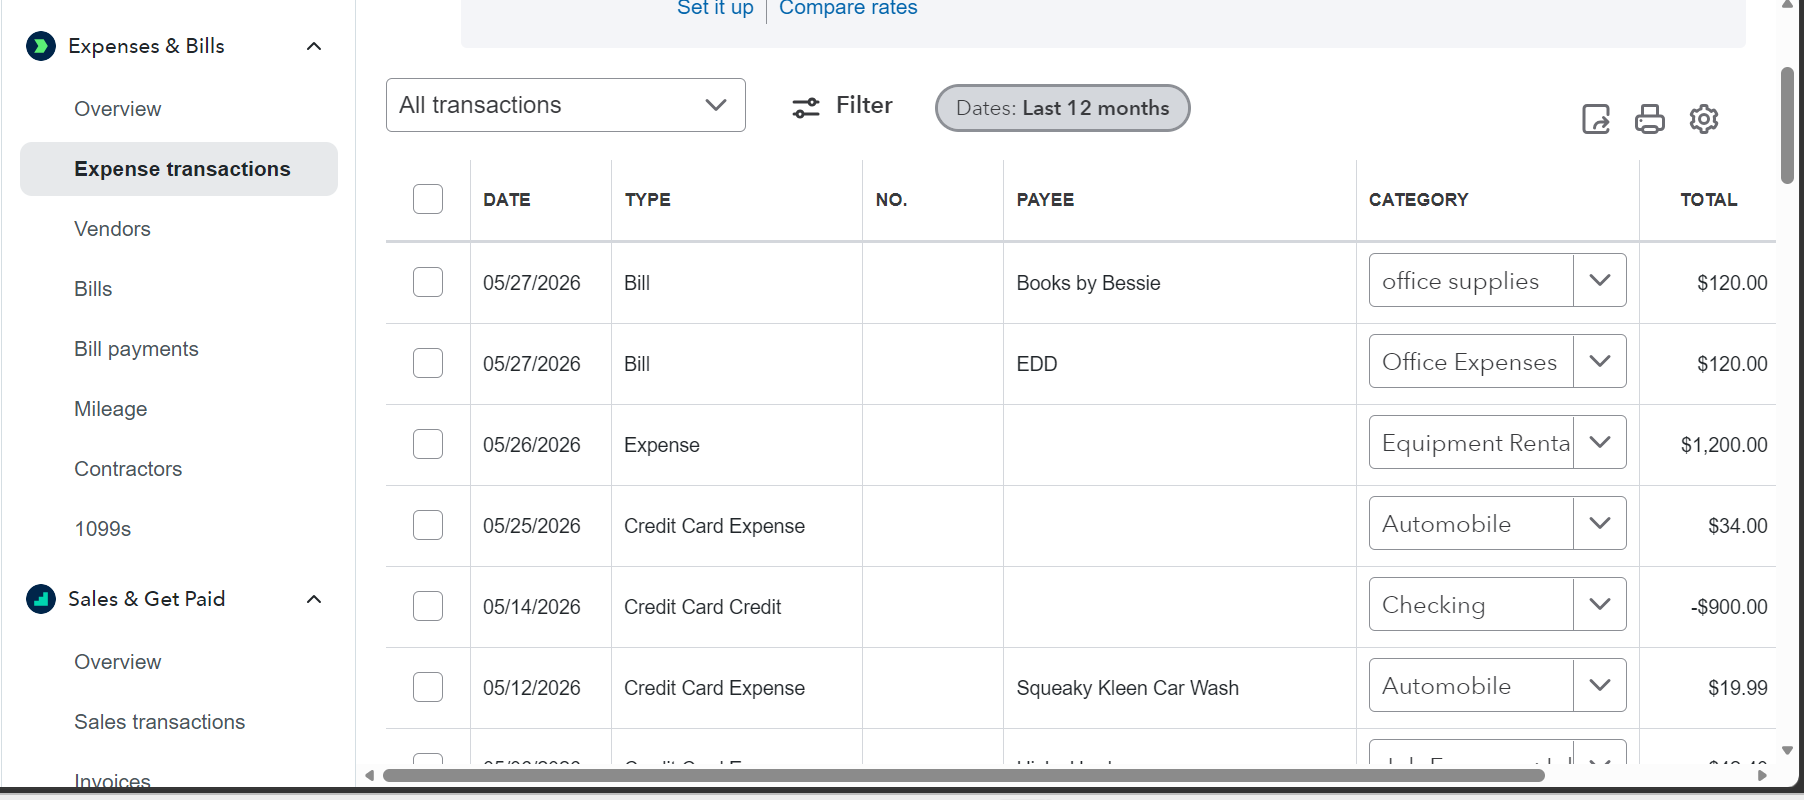Open the All transactions dropdown
The width and height of the screenshot is (1804, 800).
(566, 105)
